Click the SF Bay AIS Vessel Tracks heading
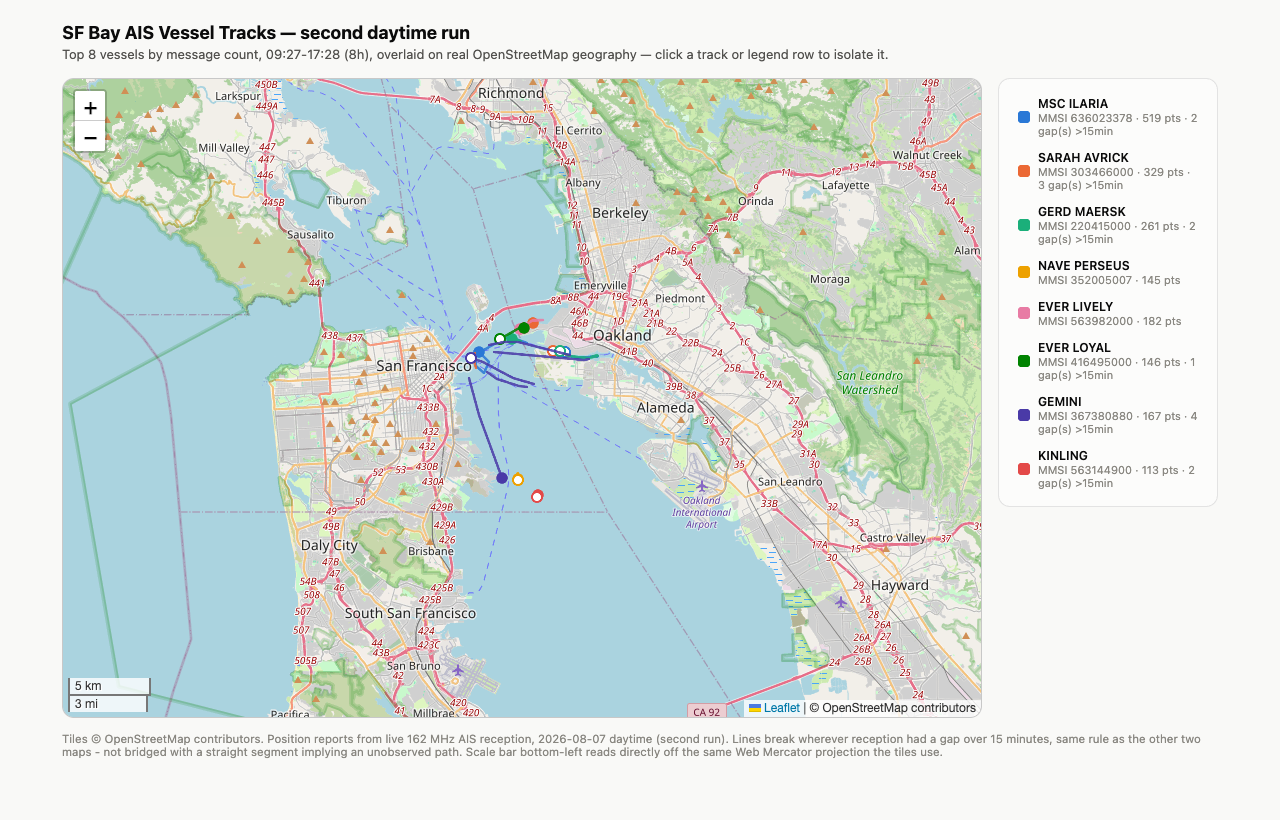The image size is (1280, 820). point(266,33)
